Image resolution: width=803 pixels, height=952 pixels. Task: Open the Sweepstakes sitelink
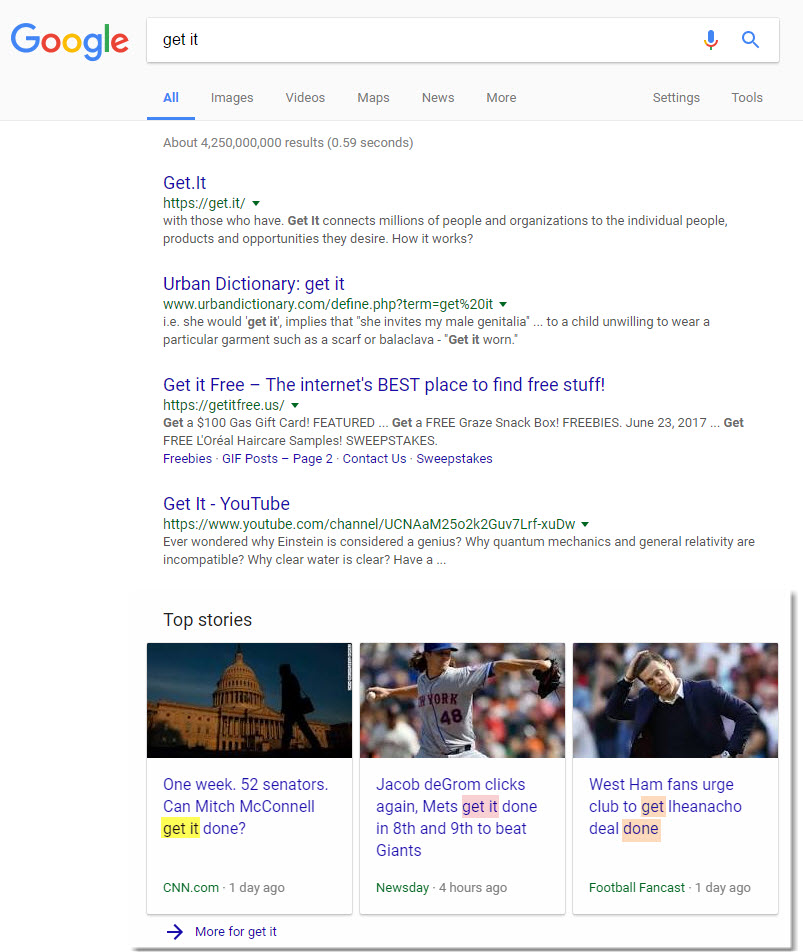coord(454,459)
